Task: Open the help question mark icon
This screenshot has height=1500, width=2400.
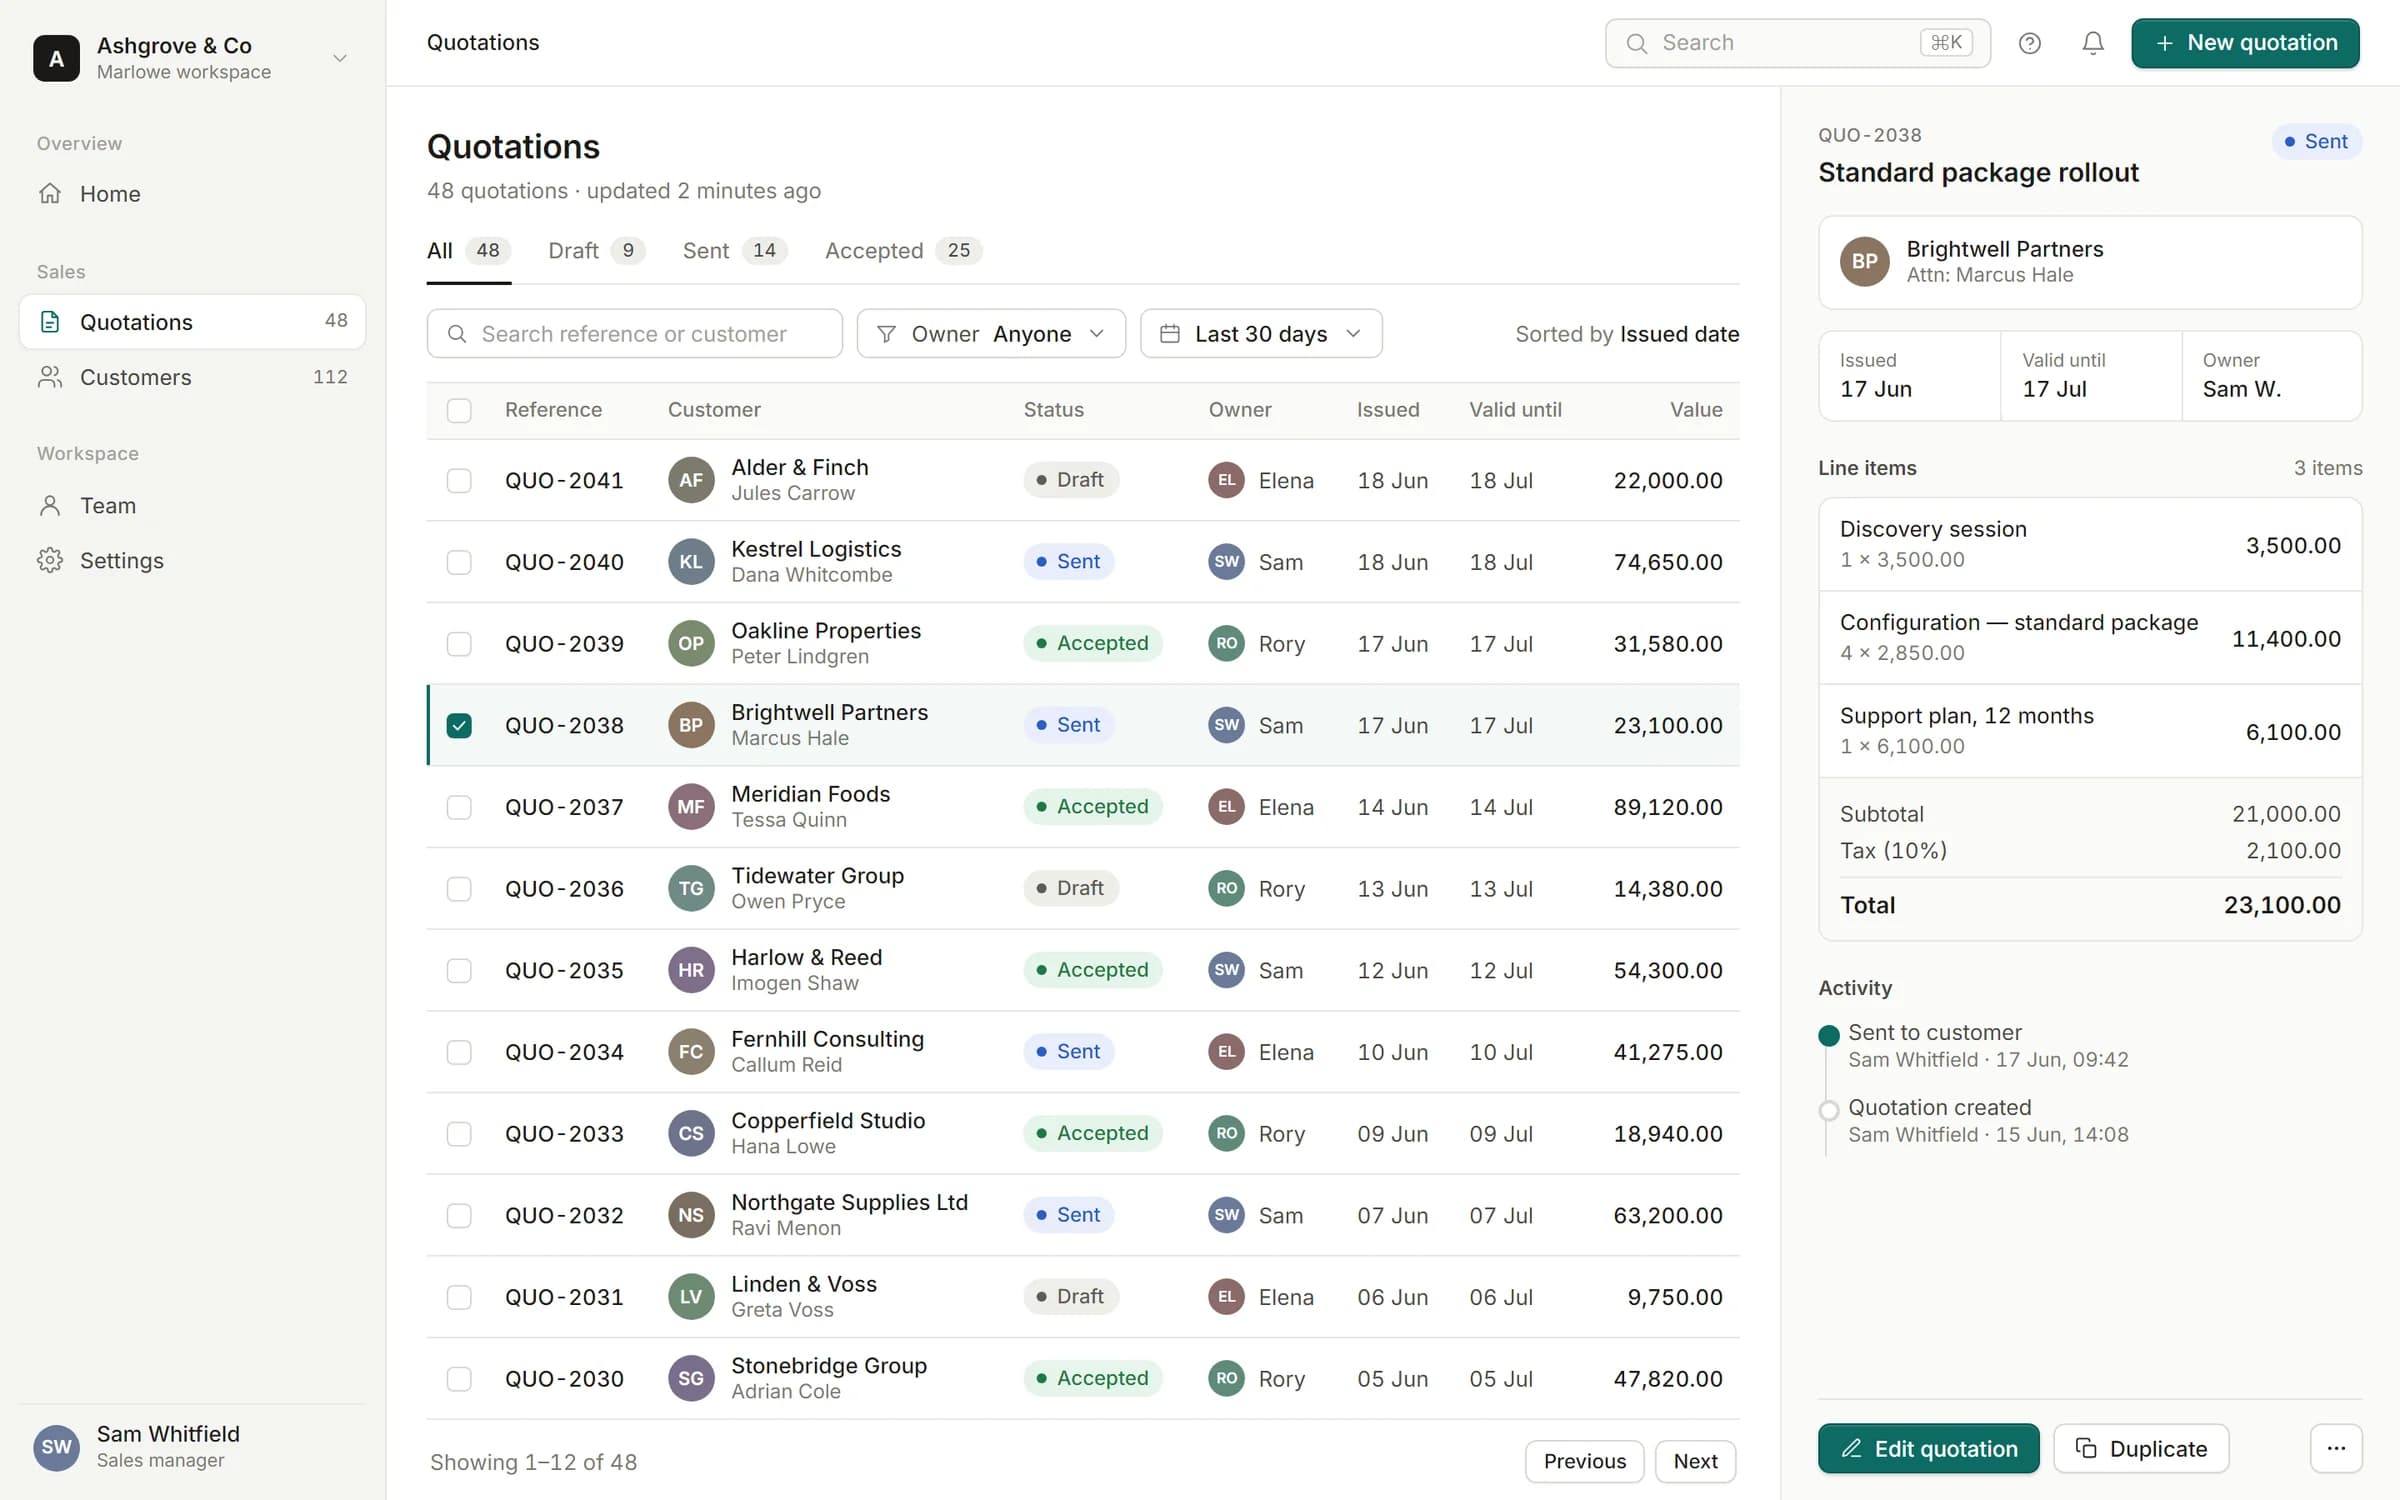Action: click(2029, 43)
